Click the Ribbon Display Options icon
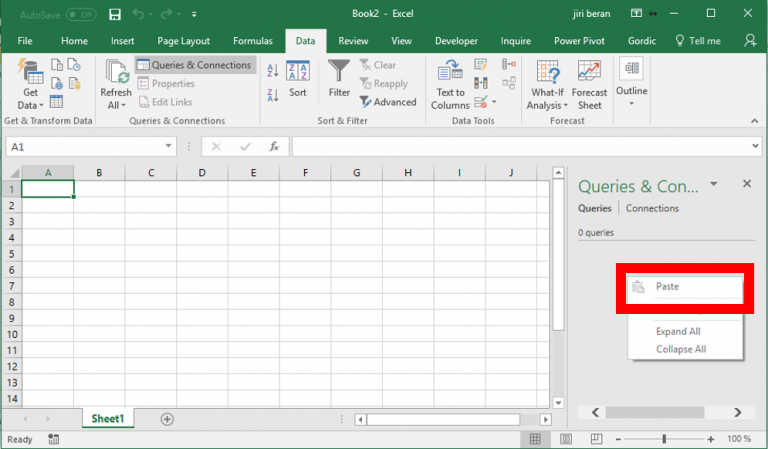Image resolution: width=768 pixels, height=449 pixels. (636, 14)
